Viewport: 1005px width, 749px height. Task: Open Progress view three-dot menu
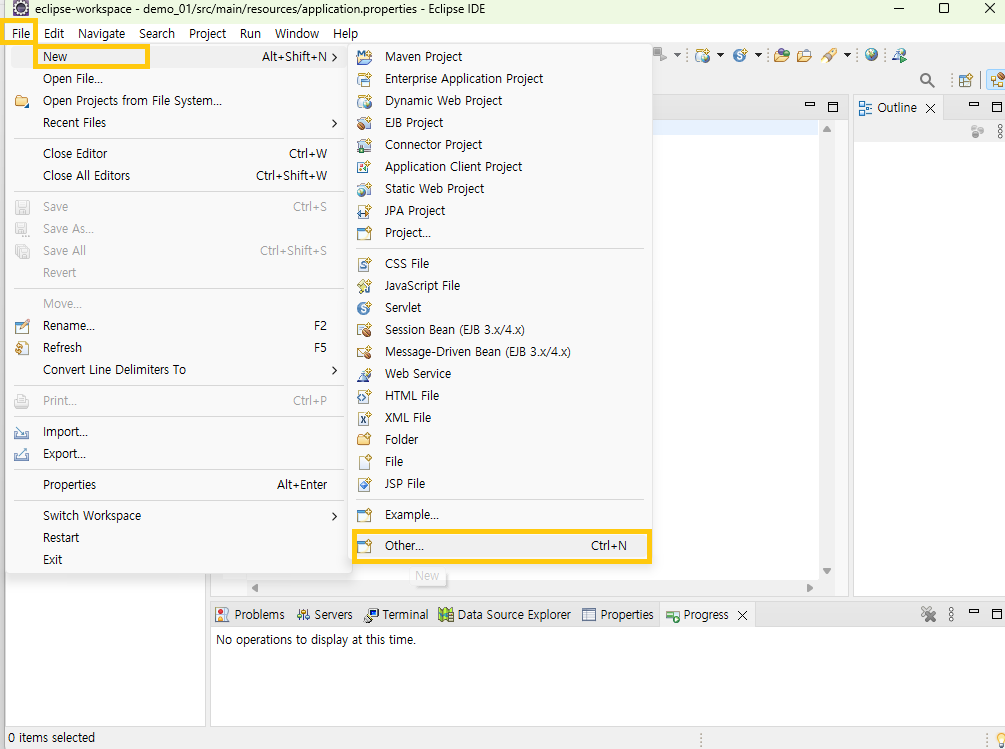tap(951, 614)
